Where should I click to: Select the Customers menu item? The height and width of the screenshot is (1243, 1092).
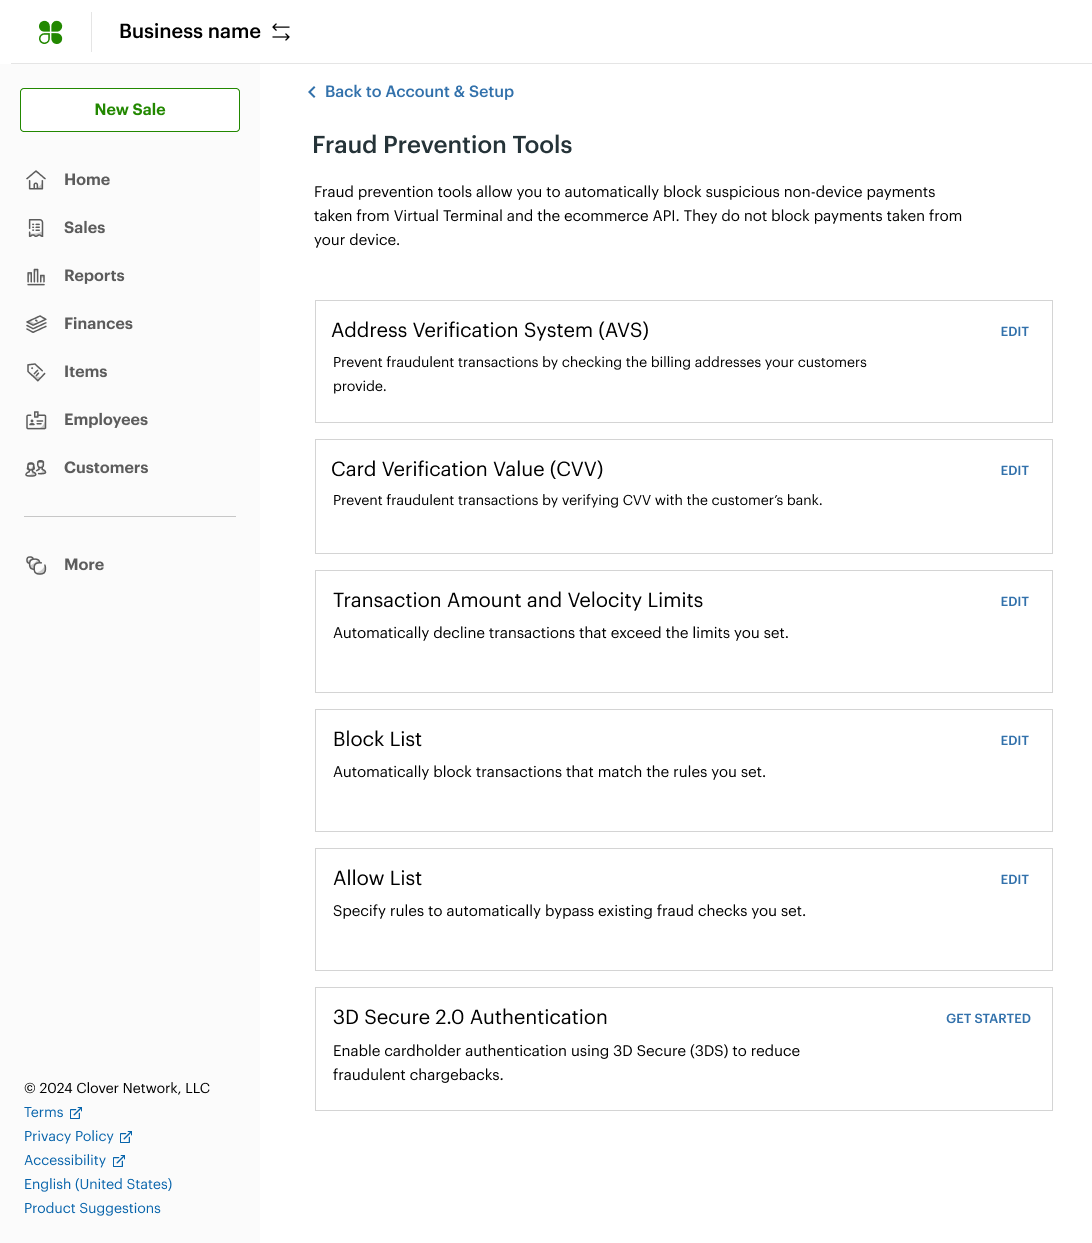coord(105,467)
